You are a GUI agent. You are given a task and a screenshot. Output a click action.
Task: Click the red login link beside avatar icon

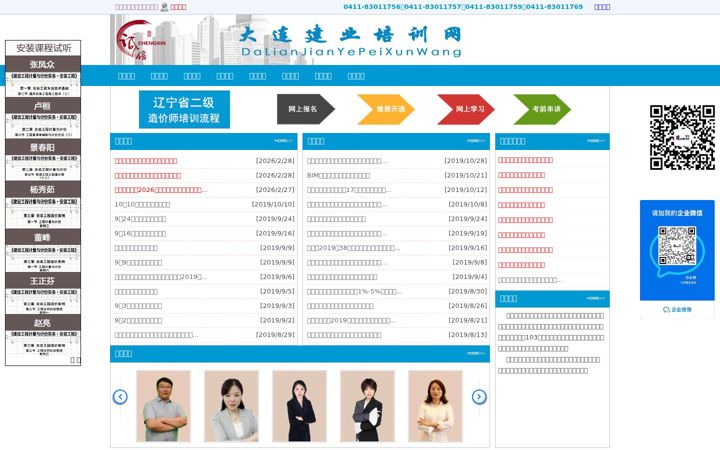pyautogui.click(x=178, y=7)
